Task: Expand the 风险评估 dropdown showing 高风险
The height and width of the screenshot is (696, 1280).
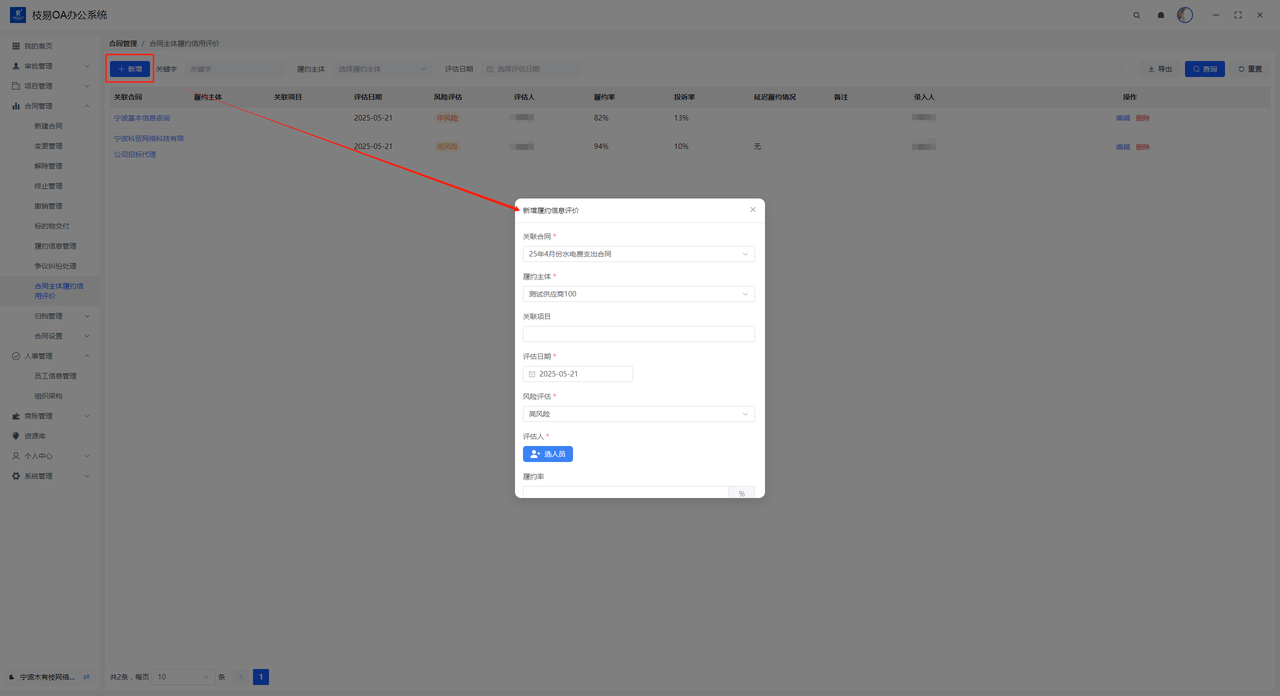Action: [638, 414]
